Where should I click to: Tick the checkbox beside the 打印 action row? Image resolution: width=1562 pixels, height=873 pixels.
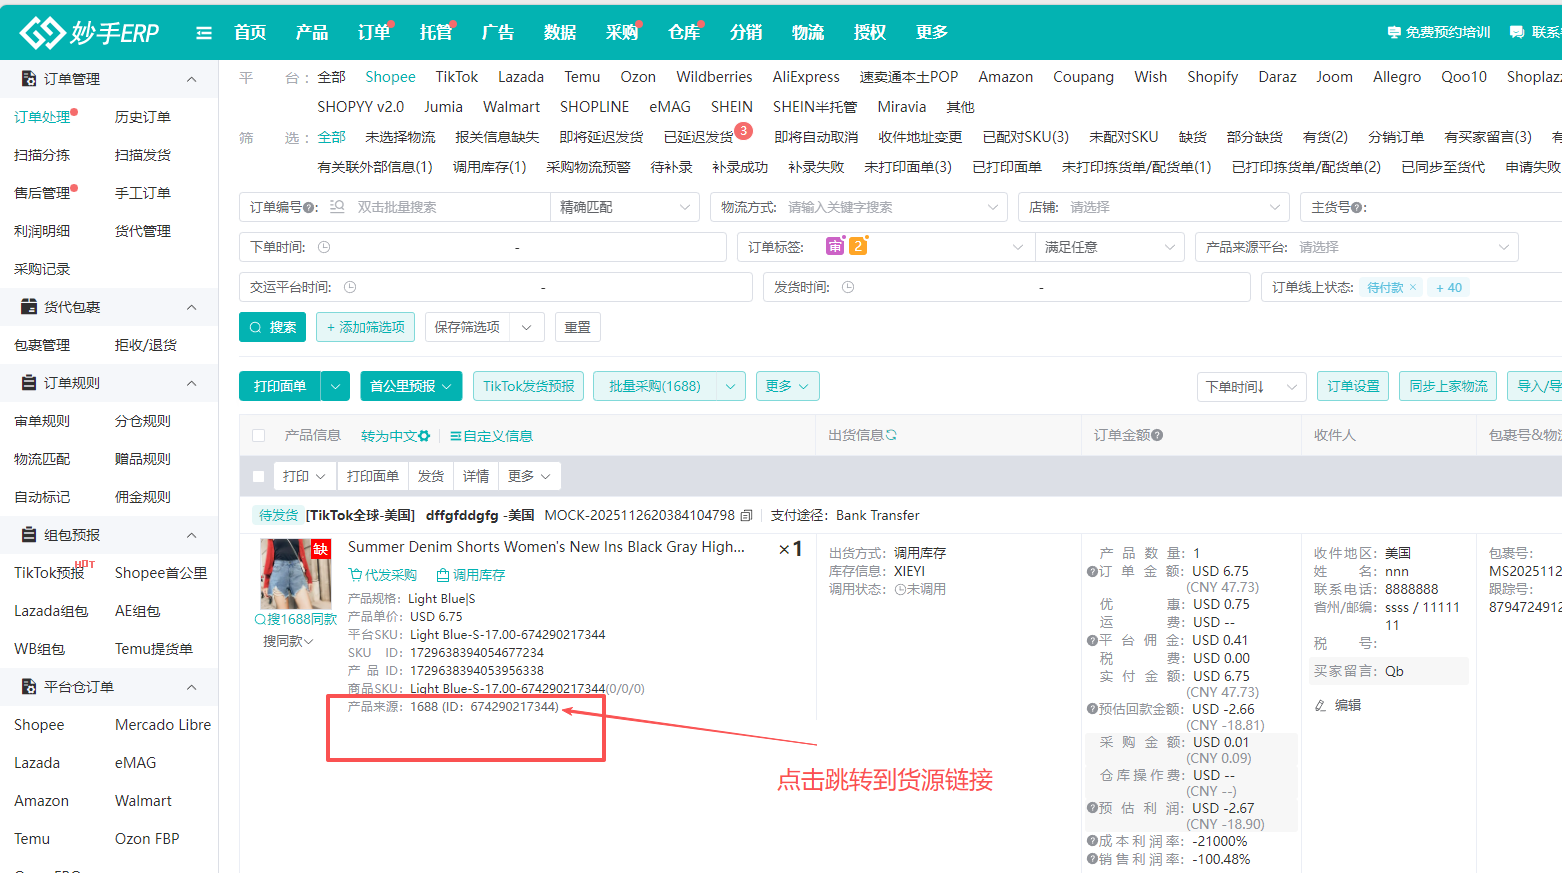pyautogui.click(x=258, y=475)
